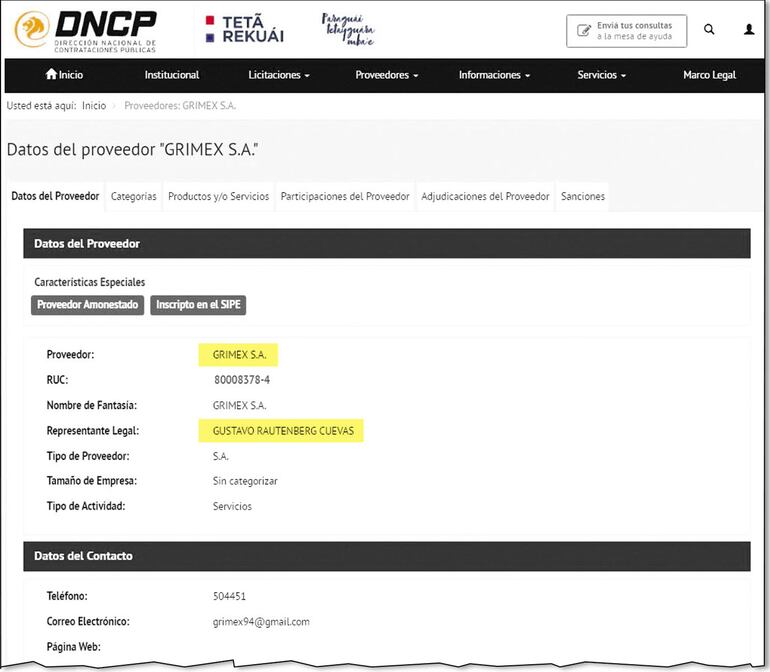
Task: Click the home icon beside Inicio
Action: click(x=51, y=74)
